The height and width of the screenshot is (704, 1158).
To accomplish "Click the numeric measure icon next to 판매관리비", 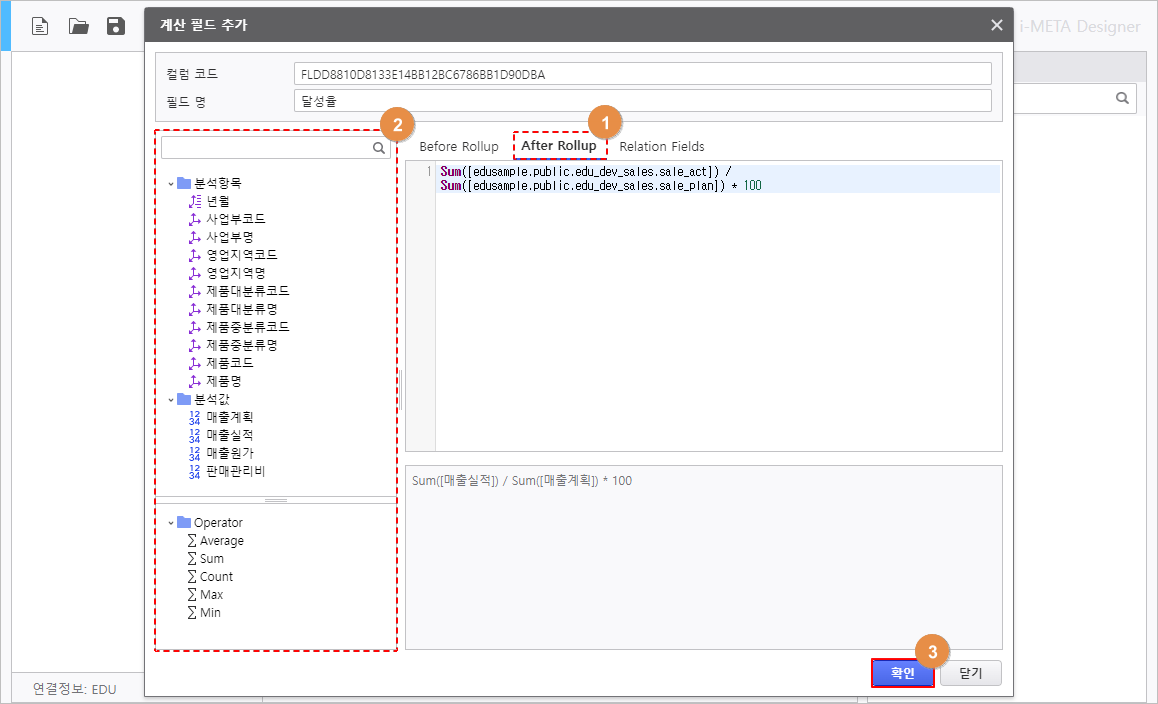I will [x=194, y=471].
